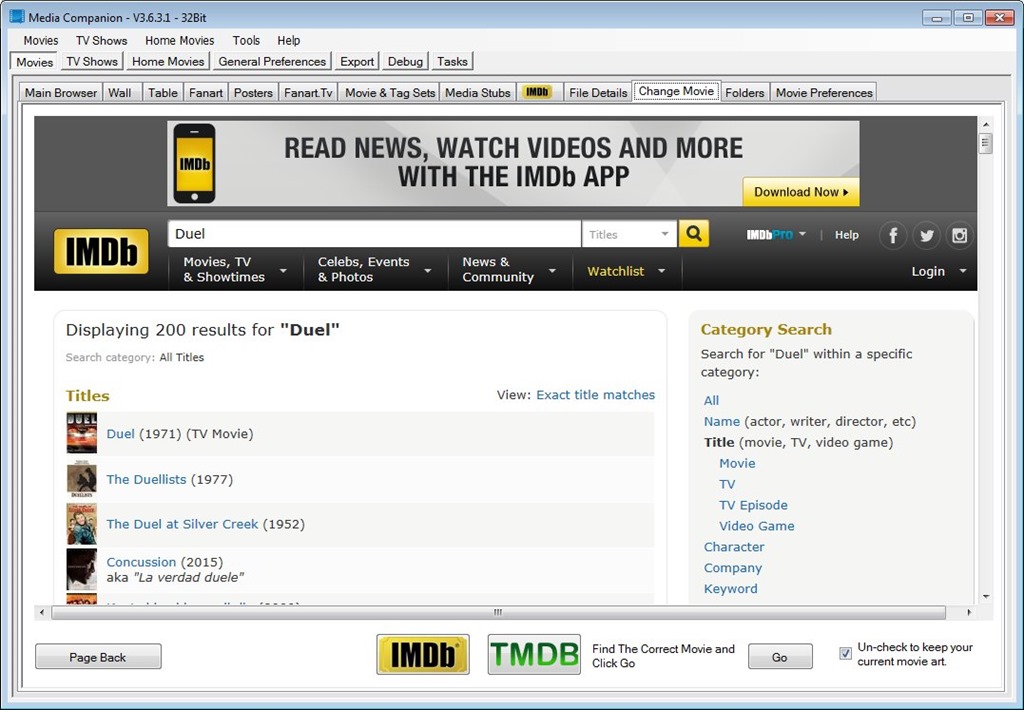Open The Duellists title link
The height and width of the screenshot is (710, 1024).
point(146,479)
